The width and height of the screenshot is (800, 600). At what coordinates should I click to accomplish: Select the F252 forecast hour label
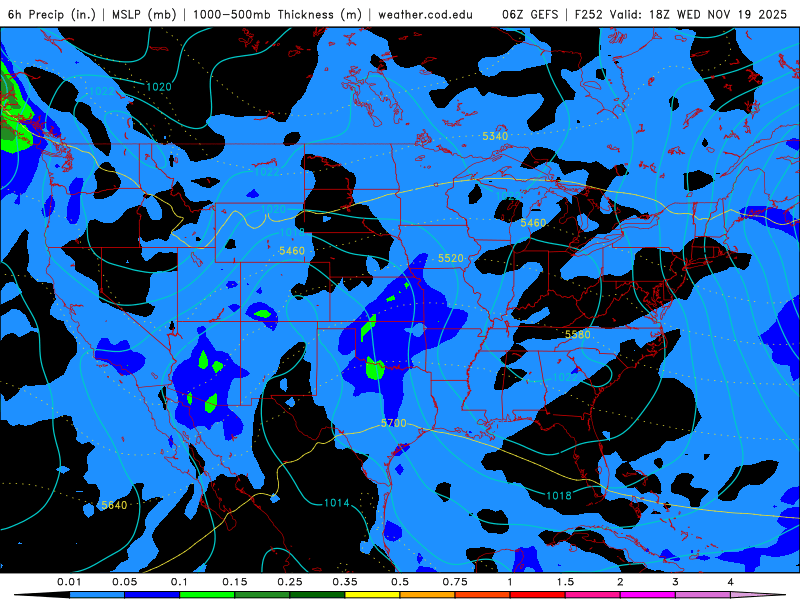click(588, 14)
